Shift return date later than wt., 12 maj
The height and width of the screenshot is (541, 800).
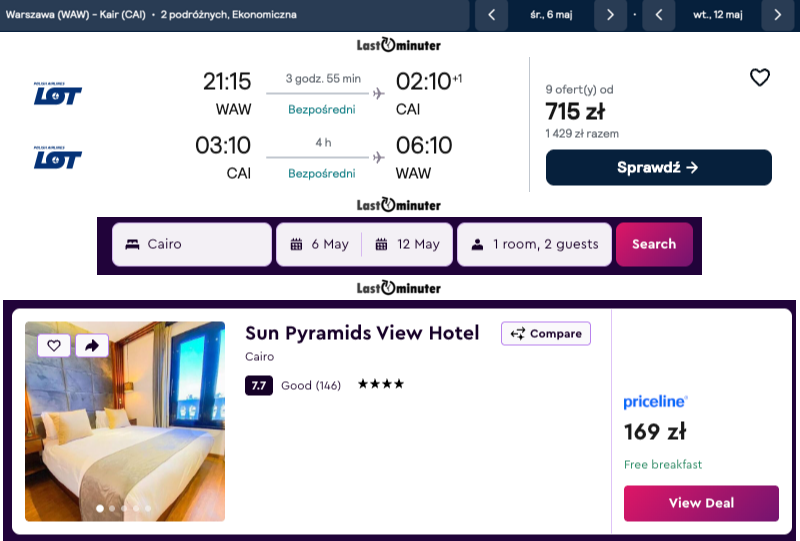tap(777, 15)
